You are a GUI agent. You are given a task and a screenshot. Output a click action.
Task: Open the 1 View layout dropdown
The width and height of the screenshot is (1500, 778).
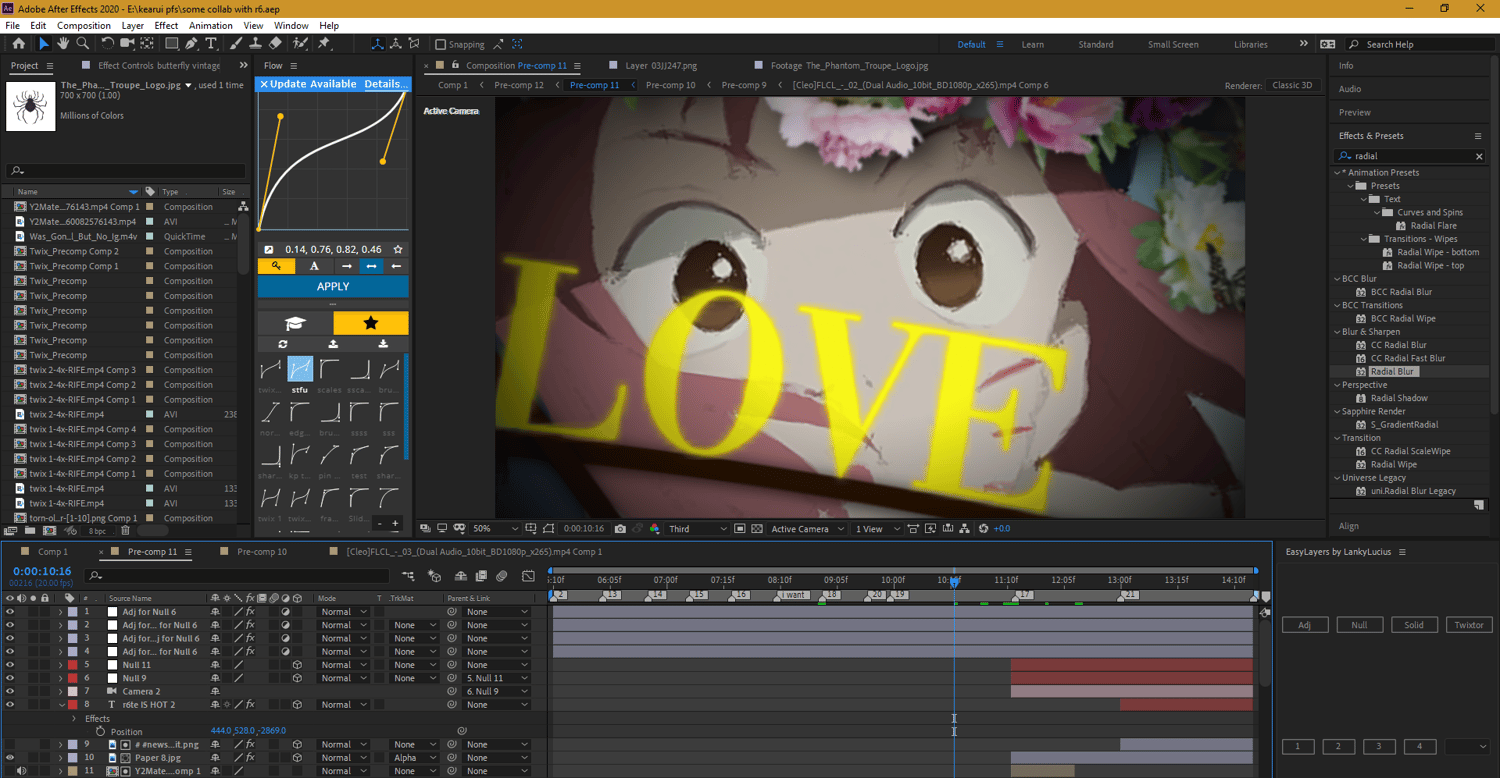point(876,529)
